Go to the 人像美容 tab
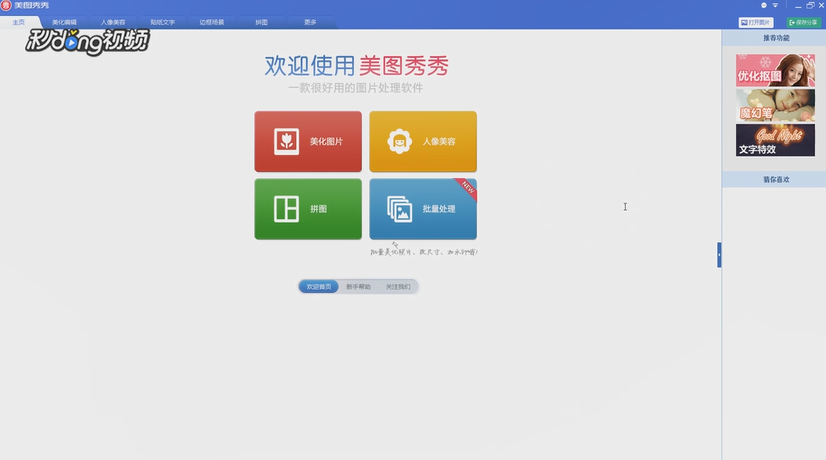 click(113, 22)
